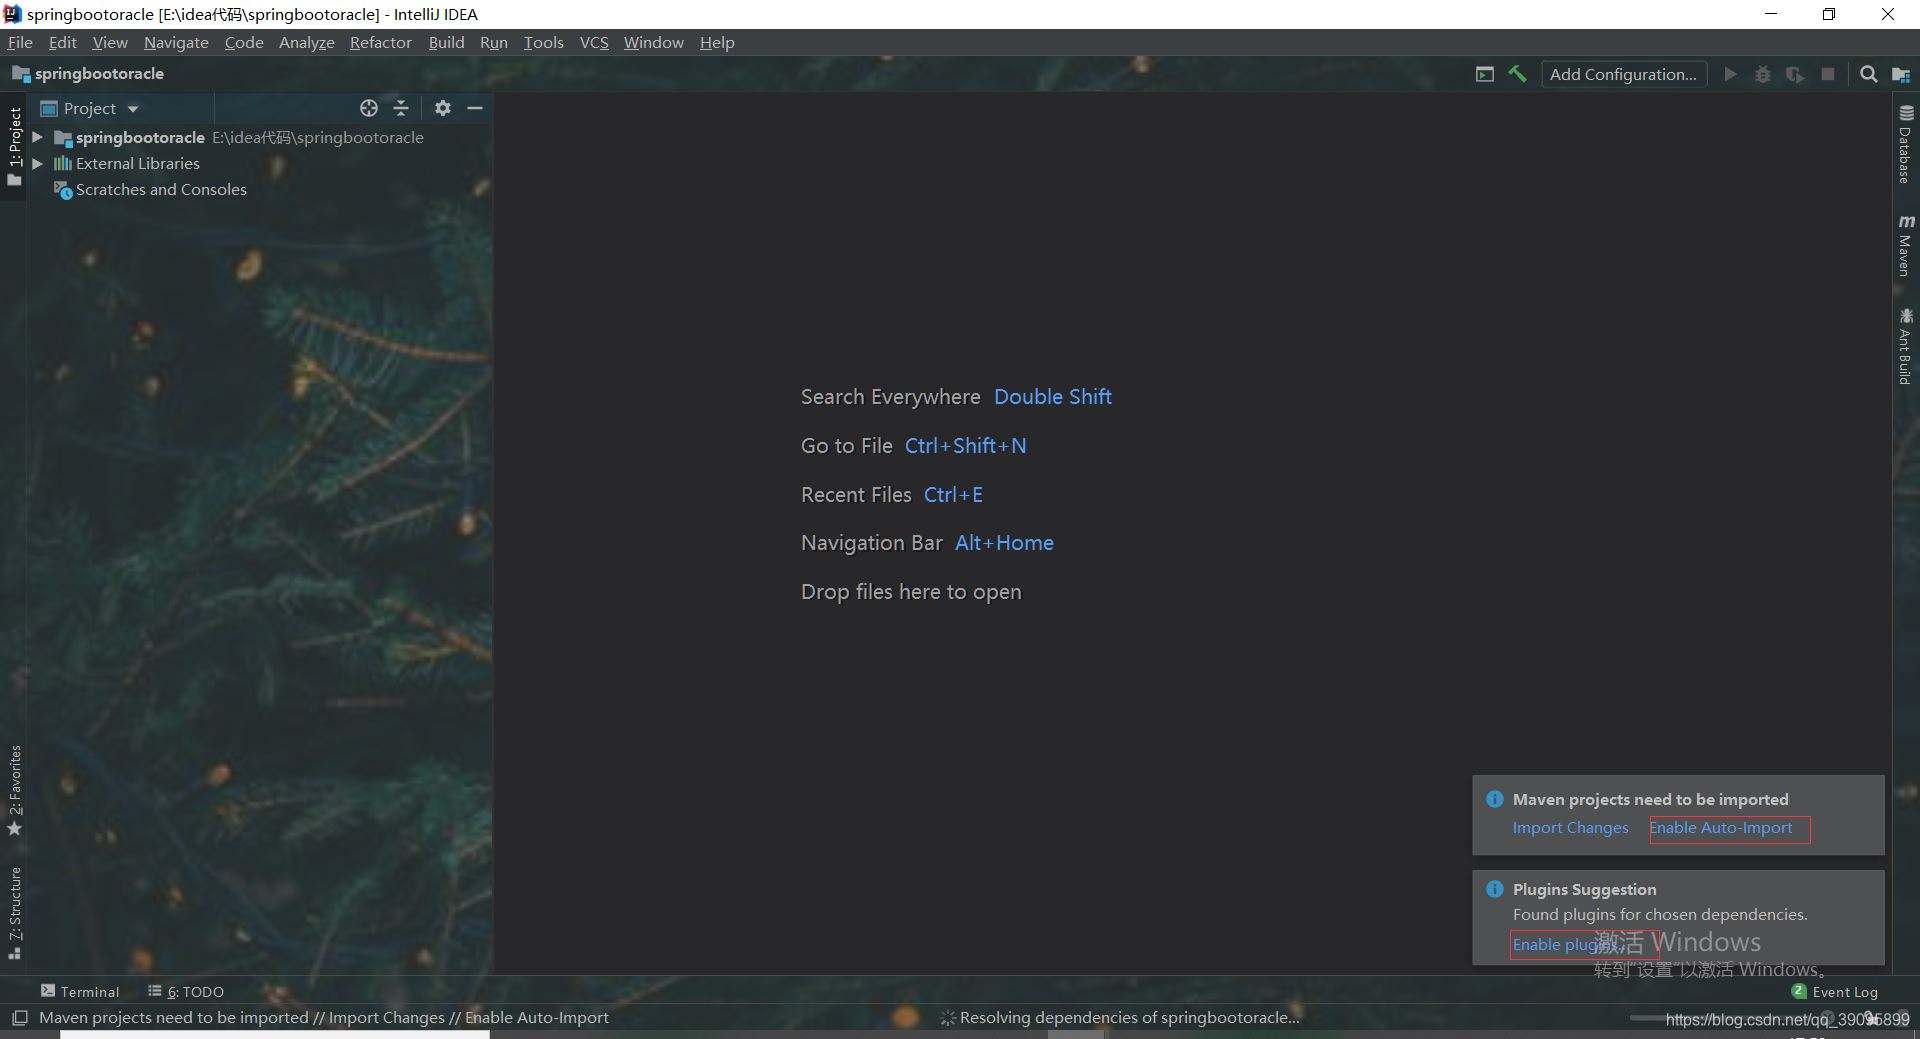Click 'Found plugins for chosen dependencies.' text
This screenshot has height=1039, width=1920.
click(1660, 914)
